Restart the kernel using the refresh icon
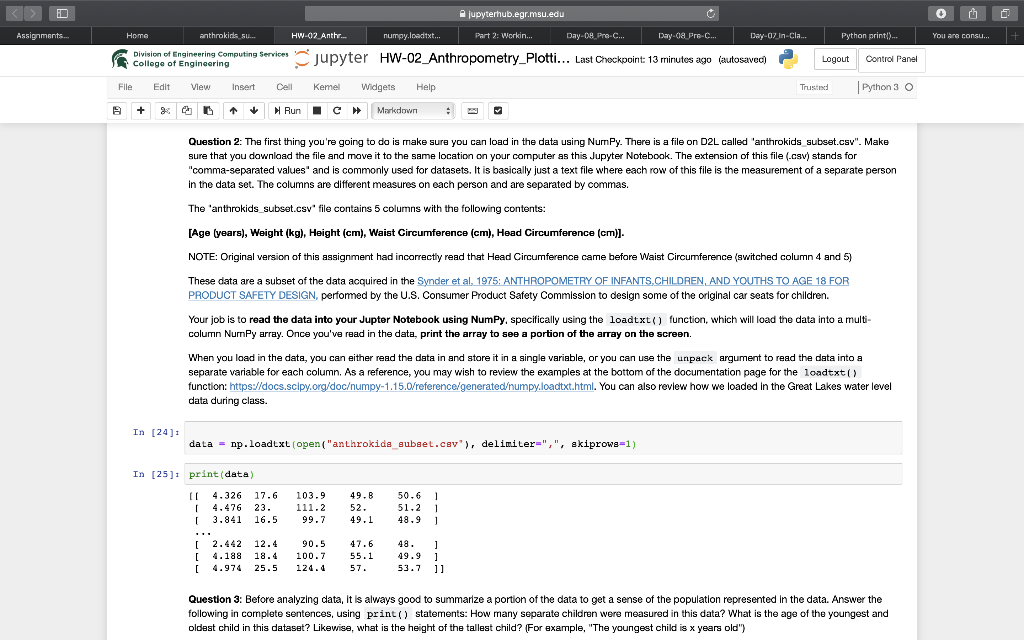This screenshot has width=1024, height=640. (x=335, y=110)
